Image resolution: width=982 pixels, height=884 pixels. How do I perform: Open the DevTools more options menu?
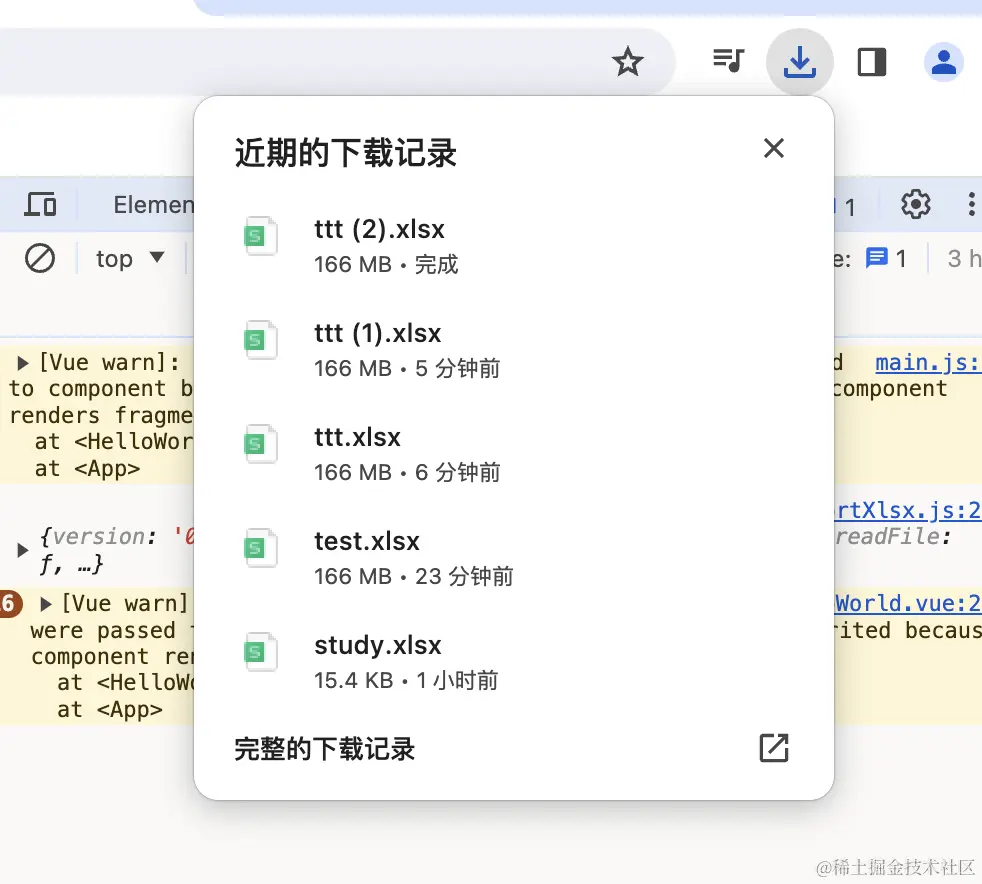tap(971, 204)
